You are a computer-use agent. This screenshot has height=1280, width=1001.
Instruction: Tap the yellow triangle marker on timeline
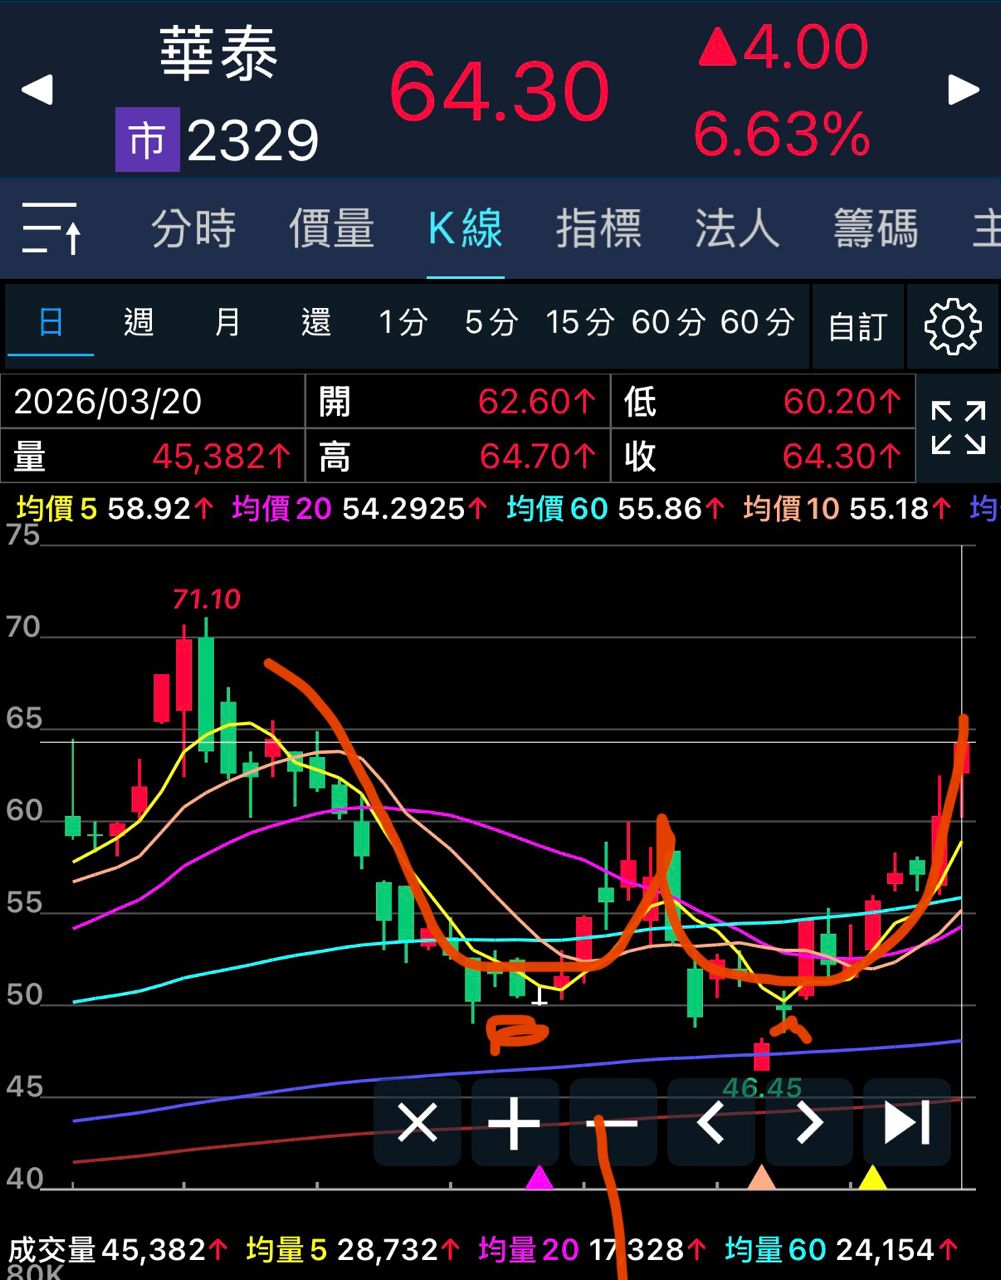(x=873, y=1177)
